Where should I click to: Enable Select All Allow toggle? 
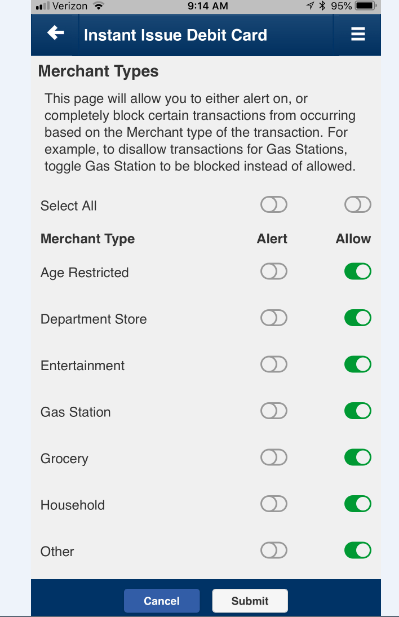[x=358, y=205]
